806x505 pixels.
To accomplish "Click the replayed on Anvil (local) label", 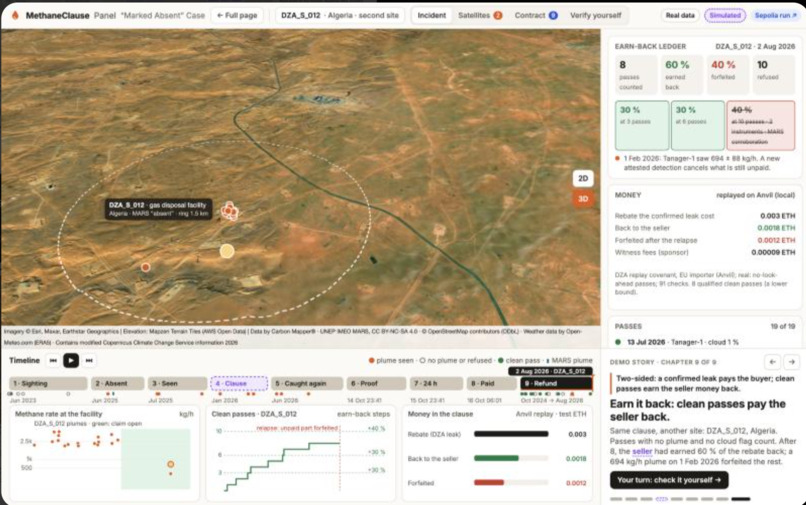I will 756,195.
